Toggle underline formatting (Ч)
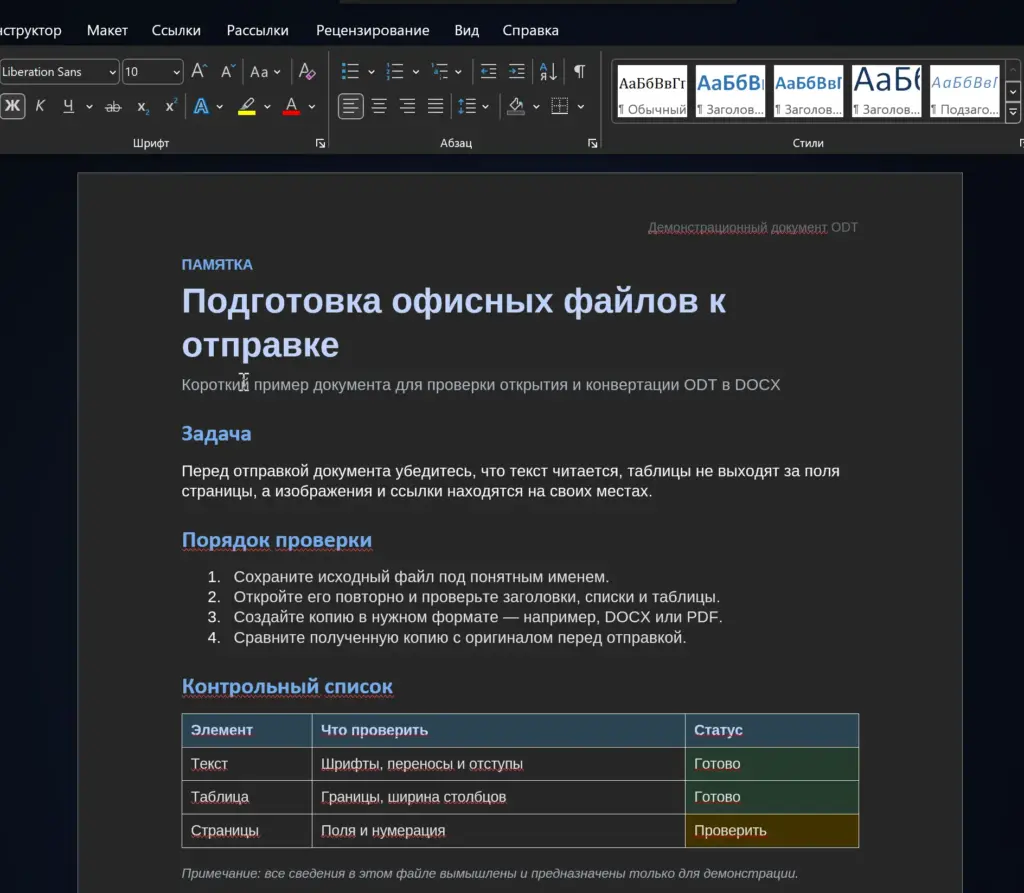1024x893 pixels. click(68, 106)
